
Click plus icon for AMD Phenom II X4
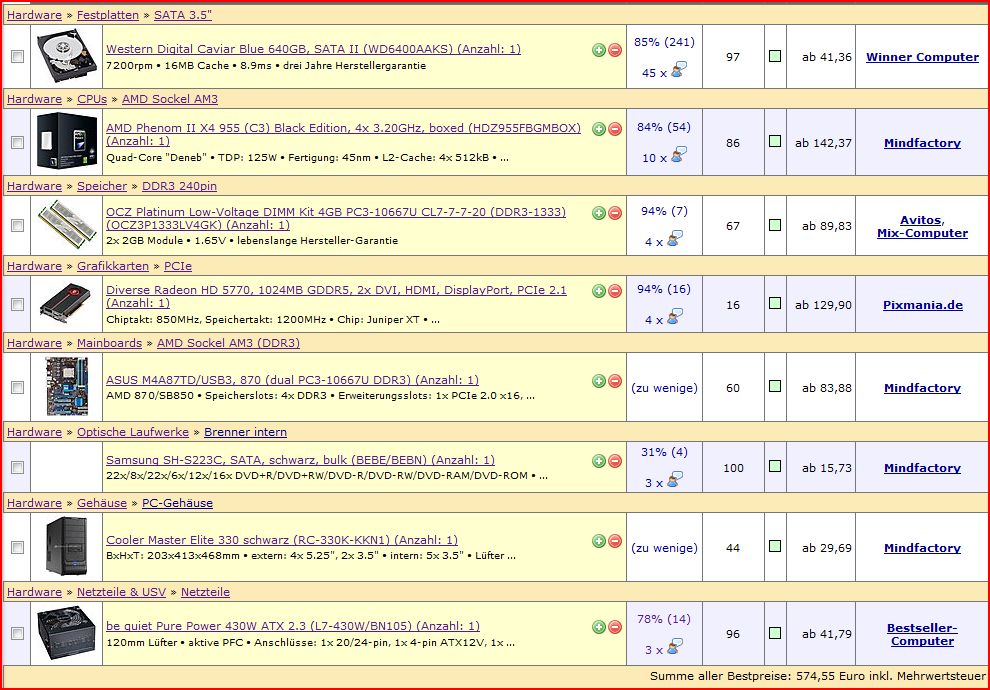click(599, 129)
